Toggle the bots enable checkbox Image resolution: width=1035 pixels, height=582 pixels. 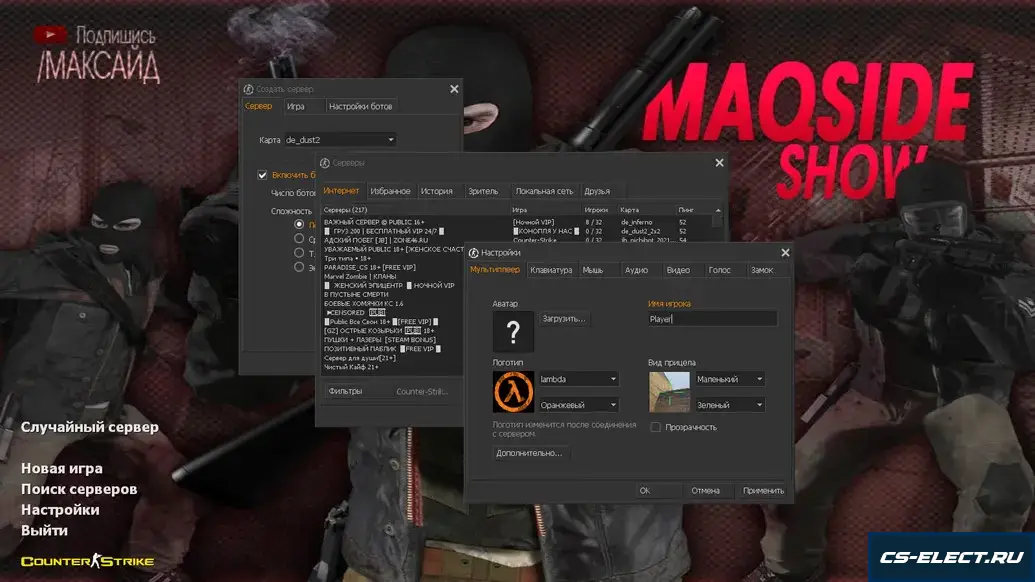[263, 175]
